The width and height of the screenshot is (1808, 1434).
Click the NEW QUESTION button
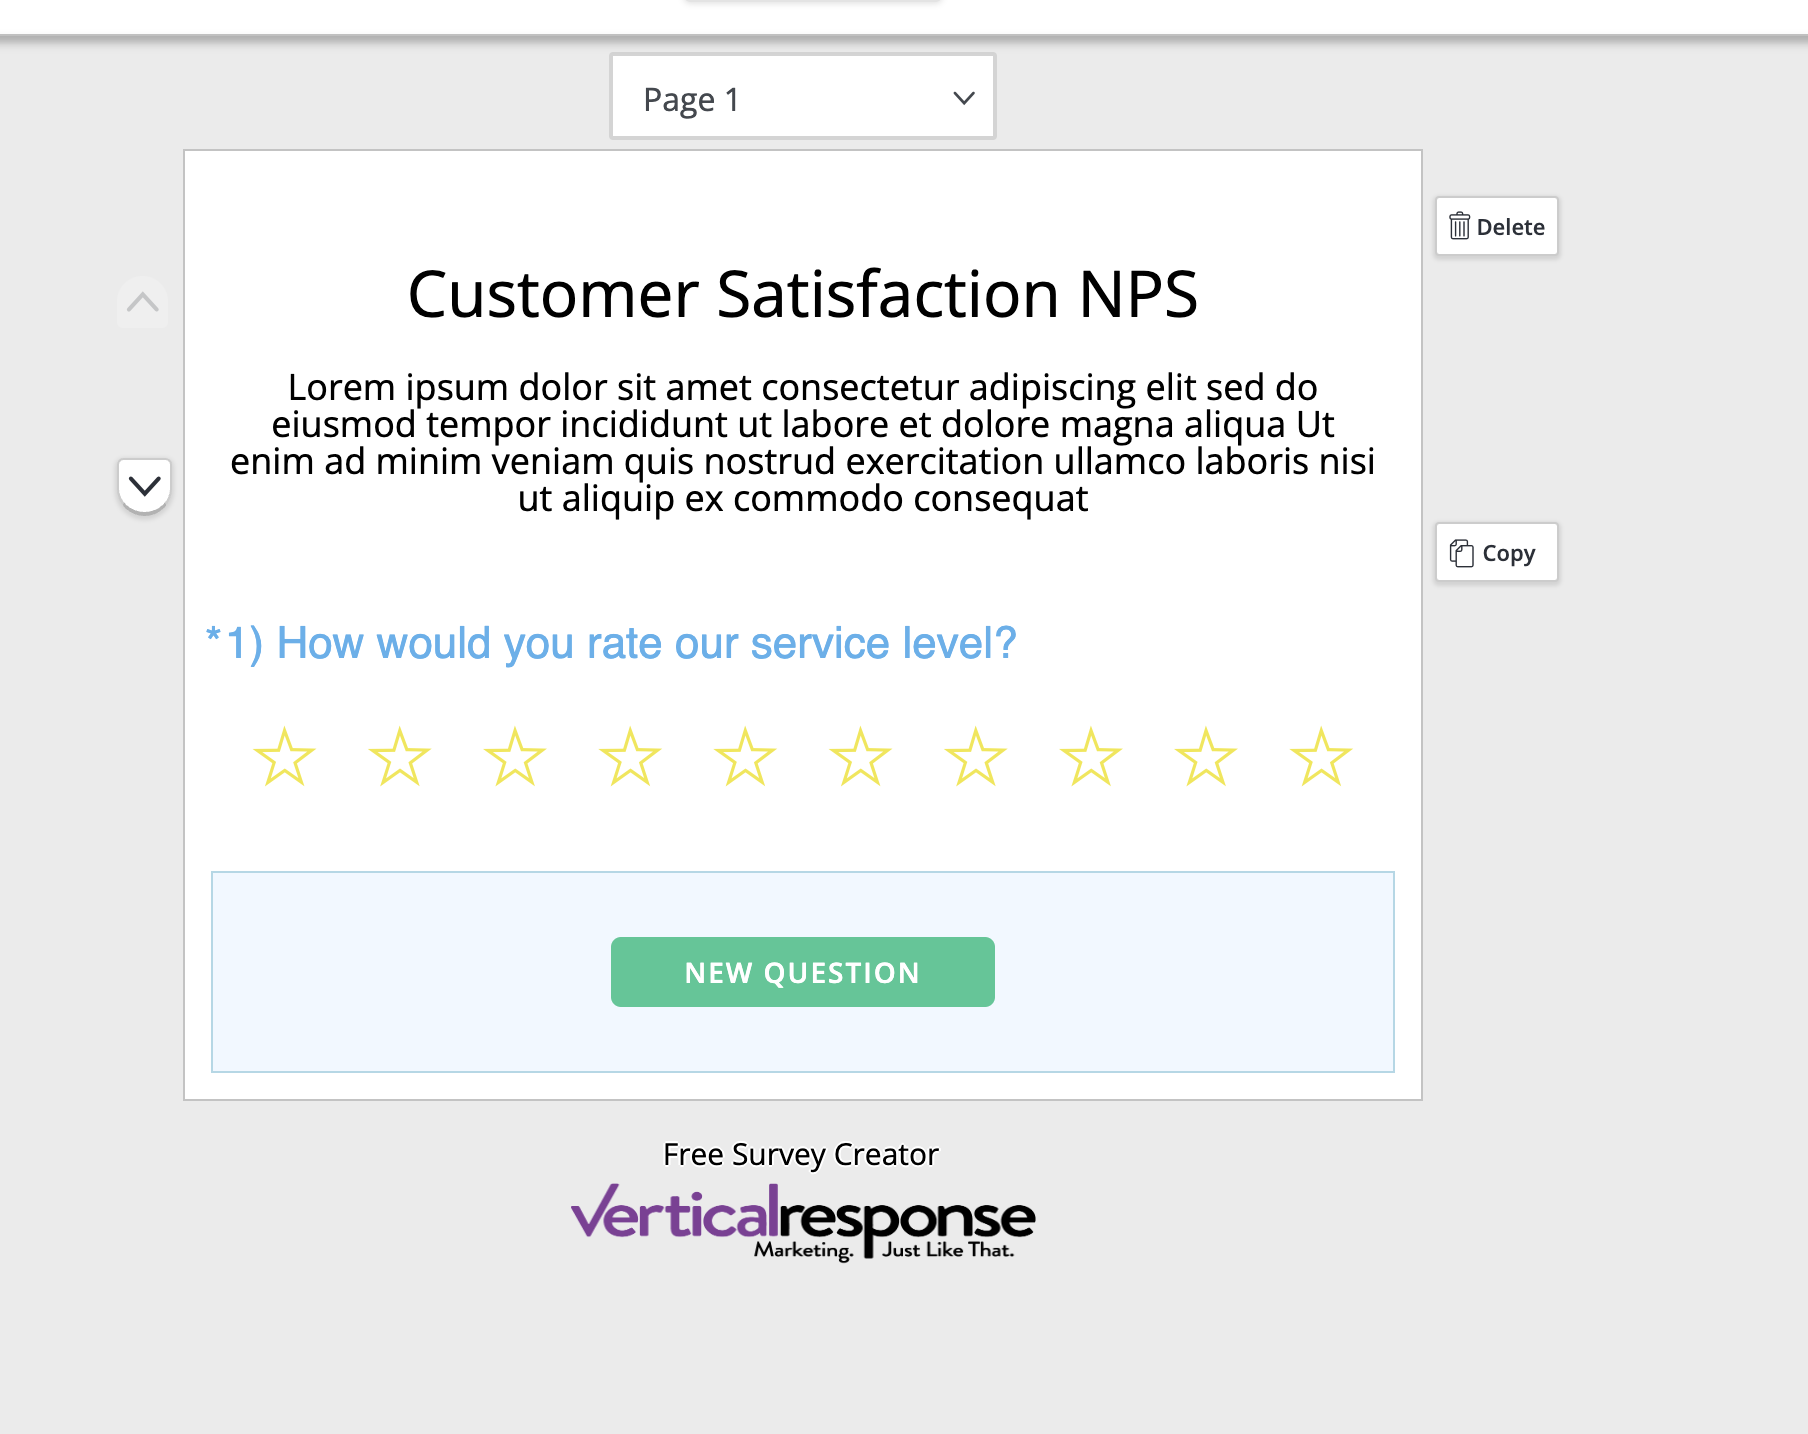coord(802,971)
